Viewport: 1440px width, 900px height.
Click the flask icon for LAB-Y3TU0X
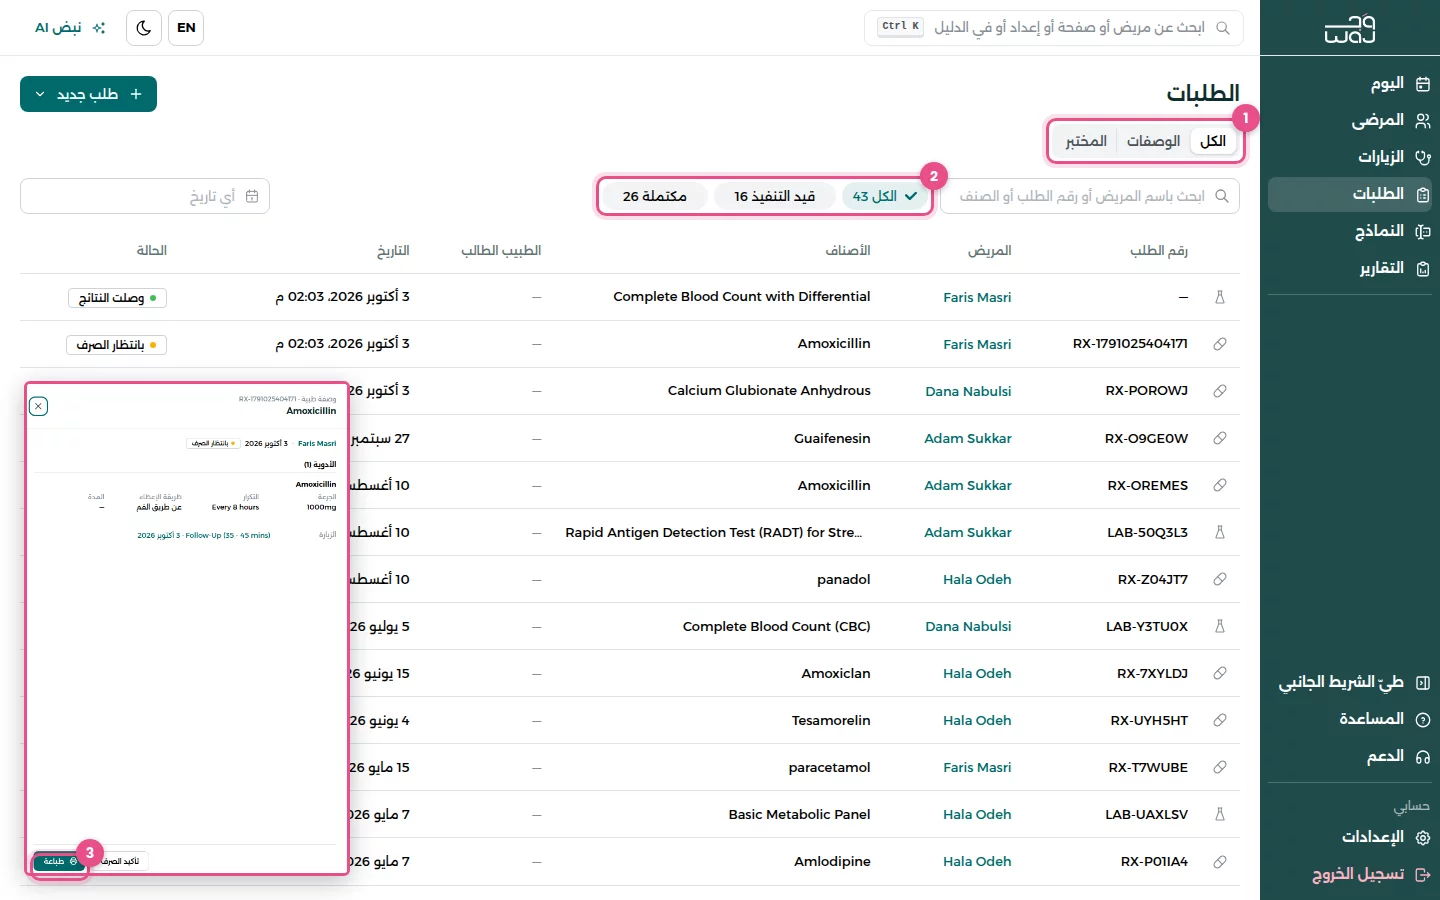1220,626
